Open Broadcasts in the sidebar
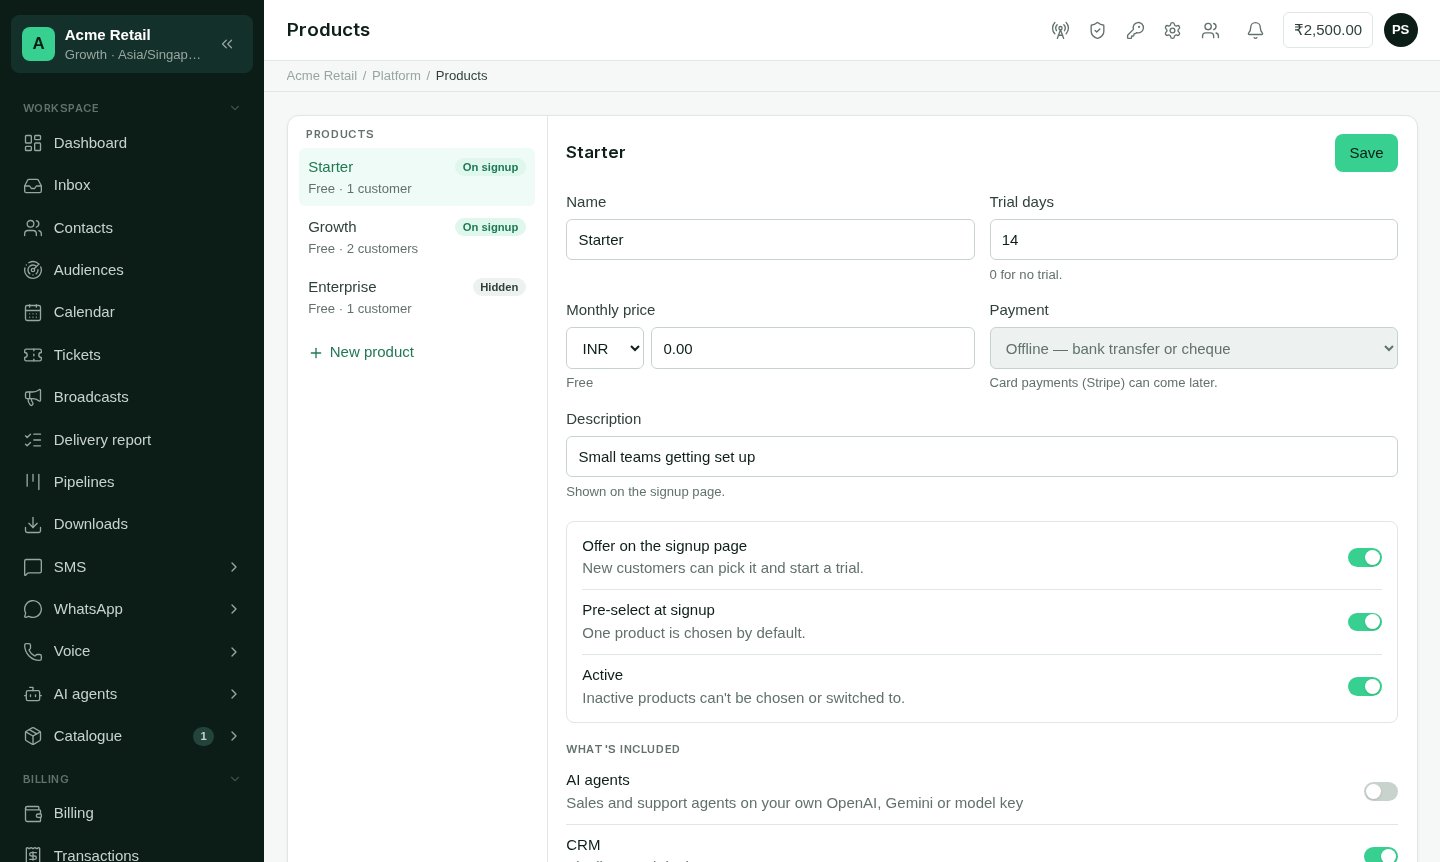Screen dimensions: 1440x862 pyautogui.click(x=132, y=397)
